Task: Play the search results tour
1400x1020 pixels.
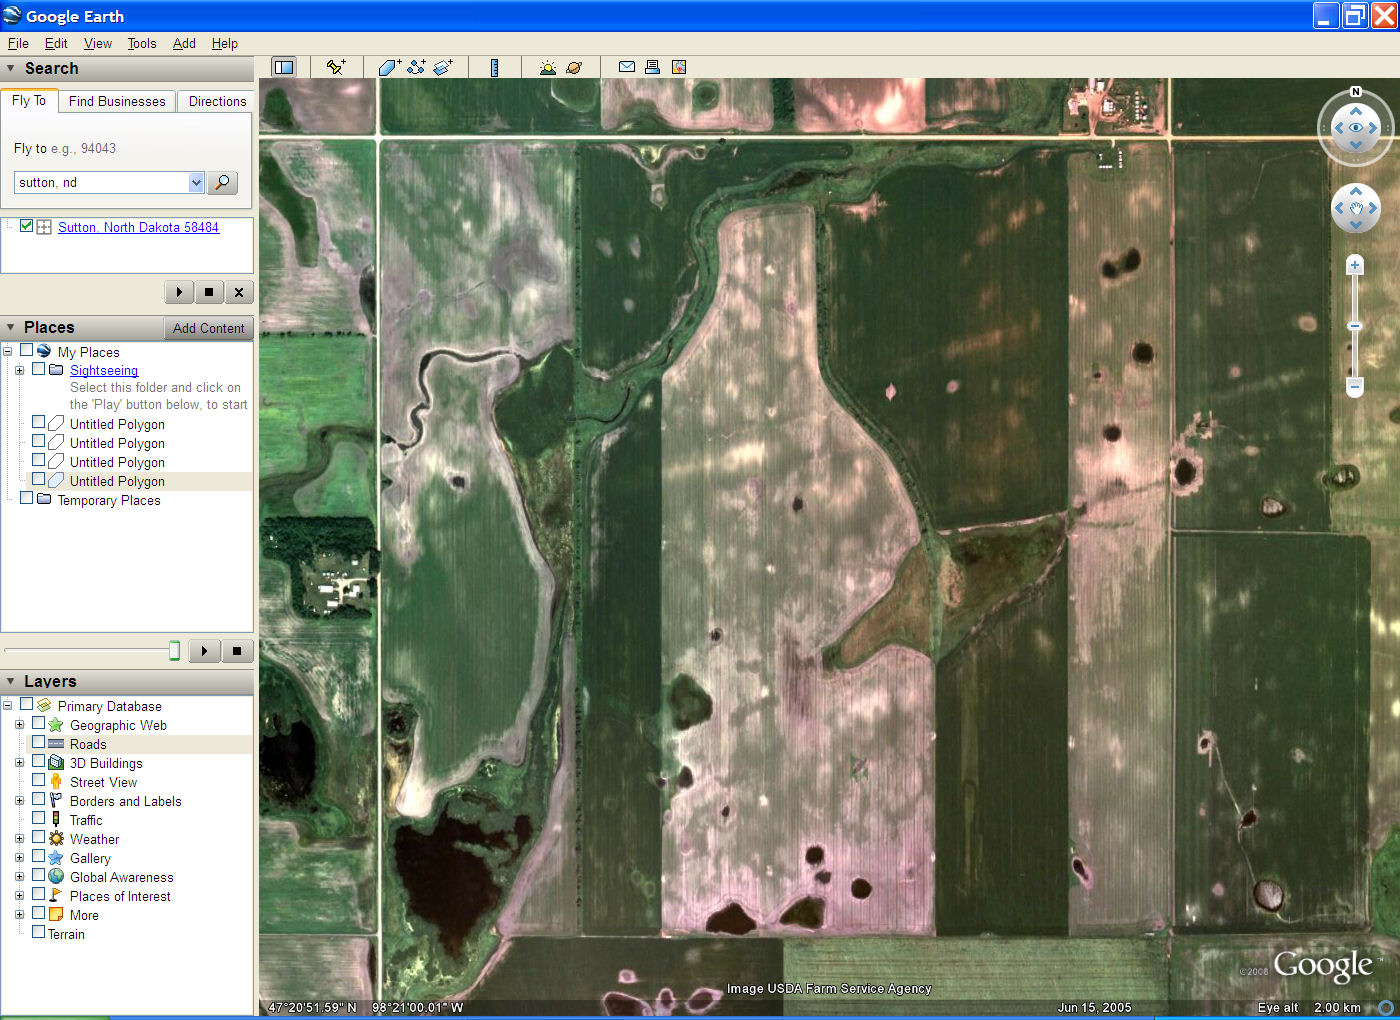Action: click(x=179, y=292)
